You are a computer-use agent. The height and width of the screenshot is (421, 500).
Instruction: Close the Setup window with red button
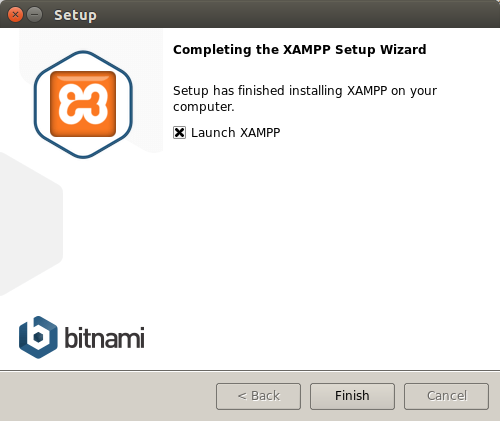15,15
